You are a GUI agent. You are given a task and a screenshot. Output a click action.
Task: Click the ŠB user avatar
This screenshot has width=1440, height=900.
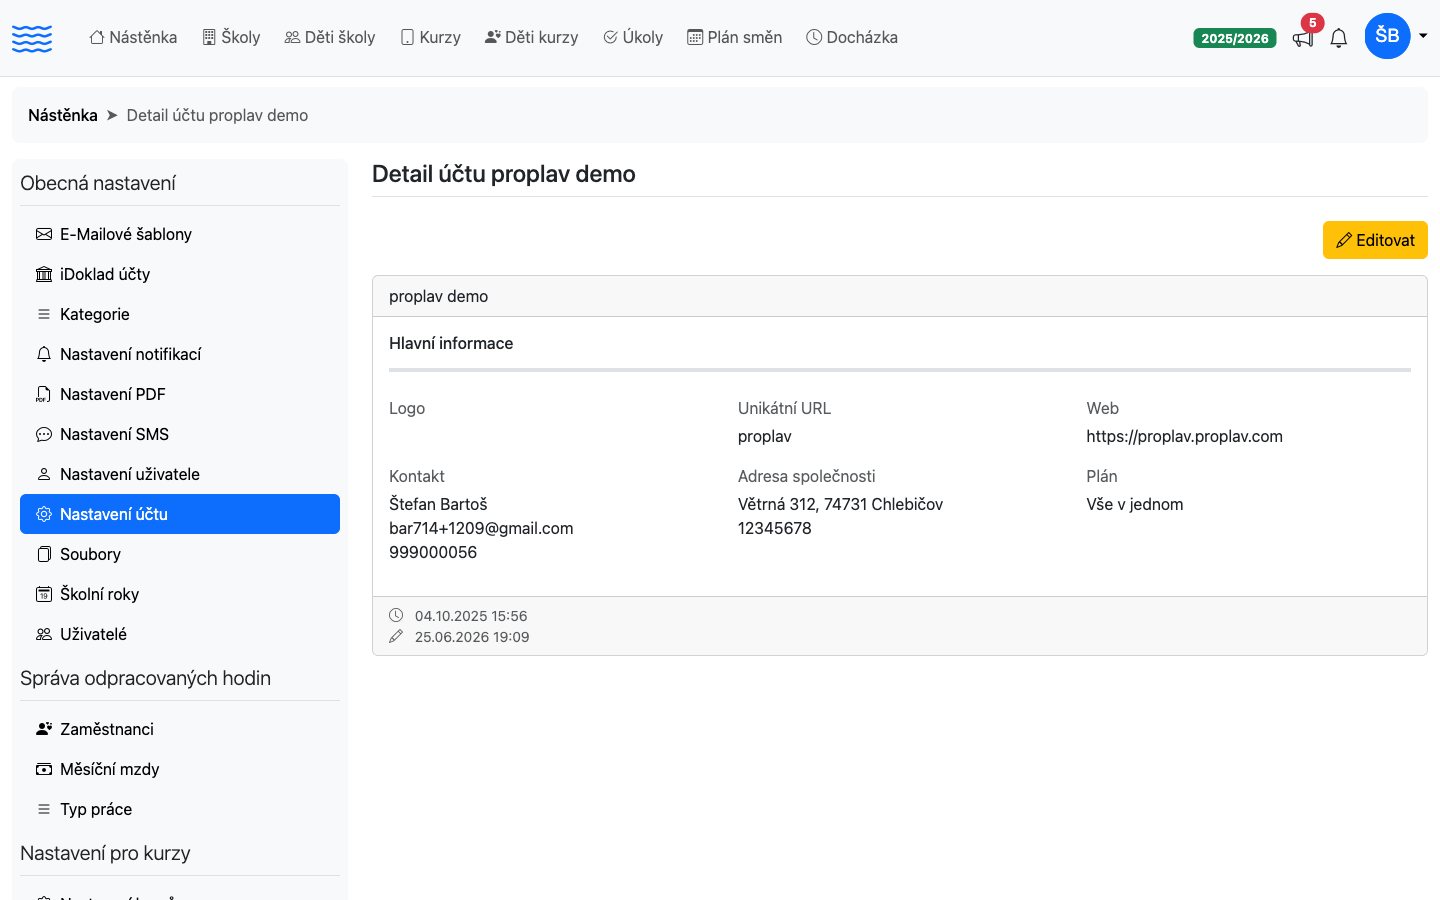(1387, 36)
